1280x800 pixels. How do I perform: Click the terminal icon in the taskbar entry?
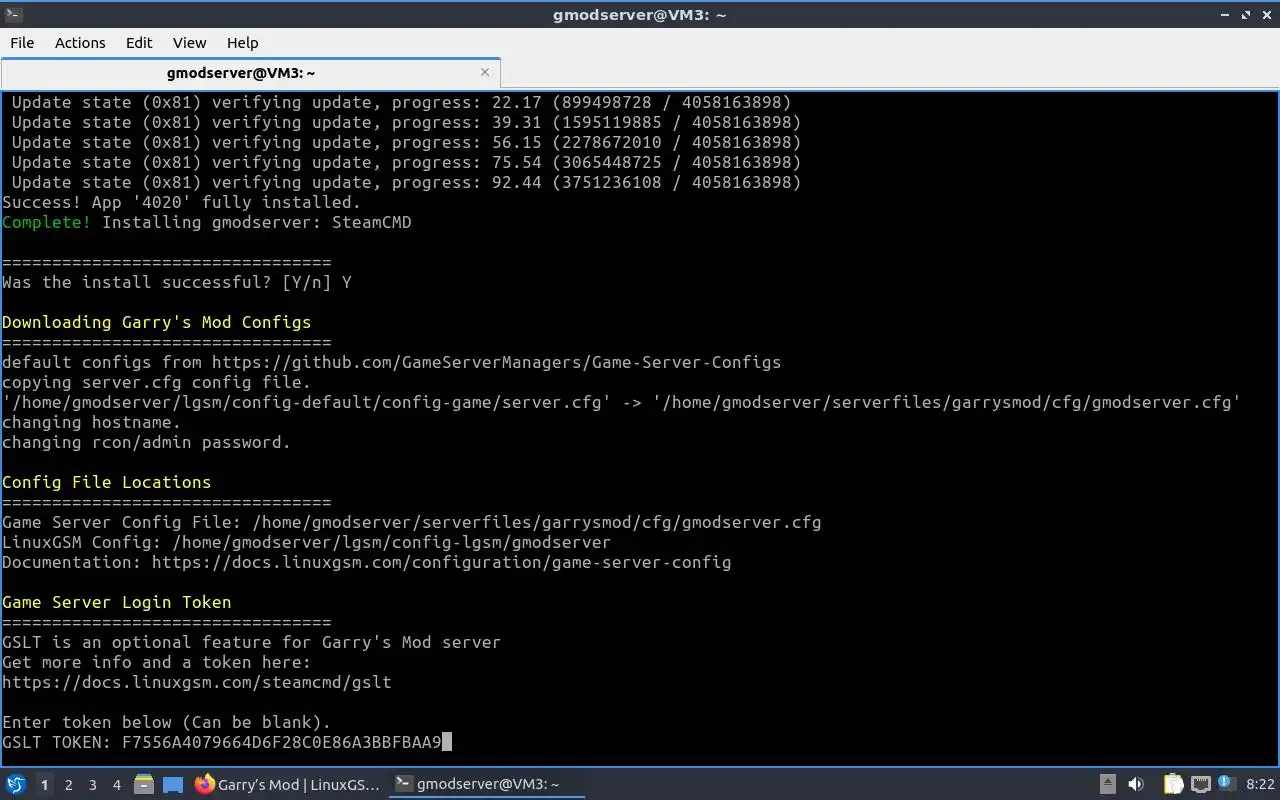click(403, 785)
